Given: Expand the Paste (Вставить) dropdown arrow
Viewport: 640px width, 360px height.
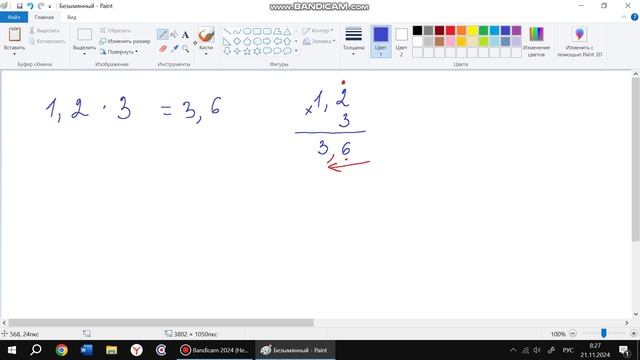Looking at the screenshot, I should coord(14,54).
